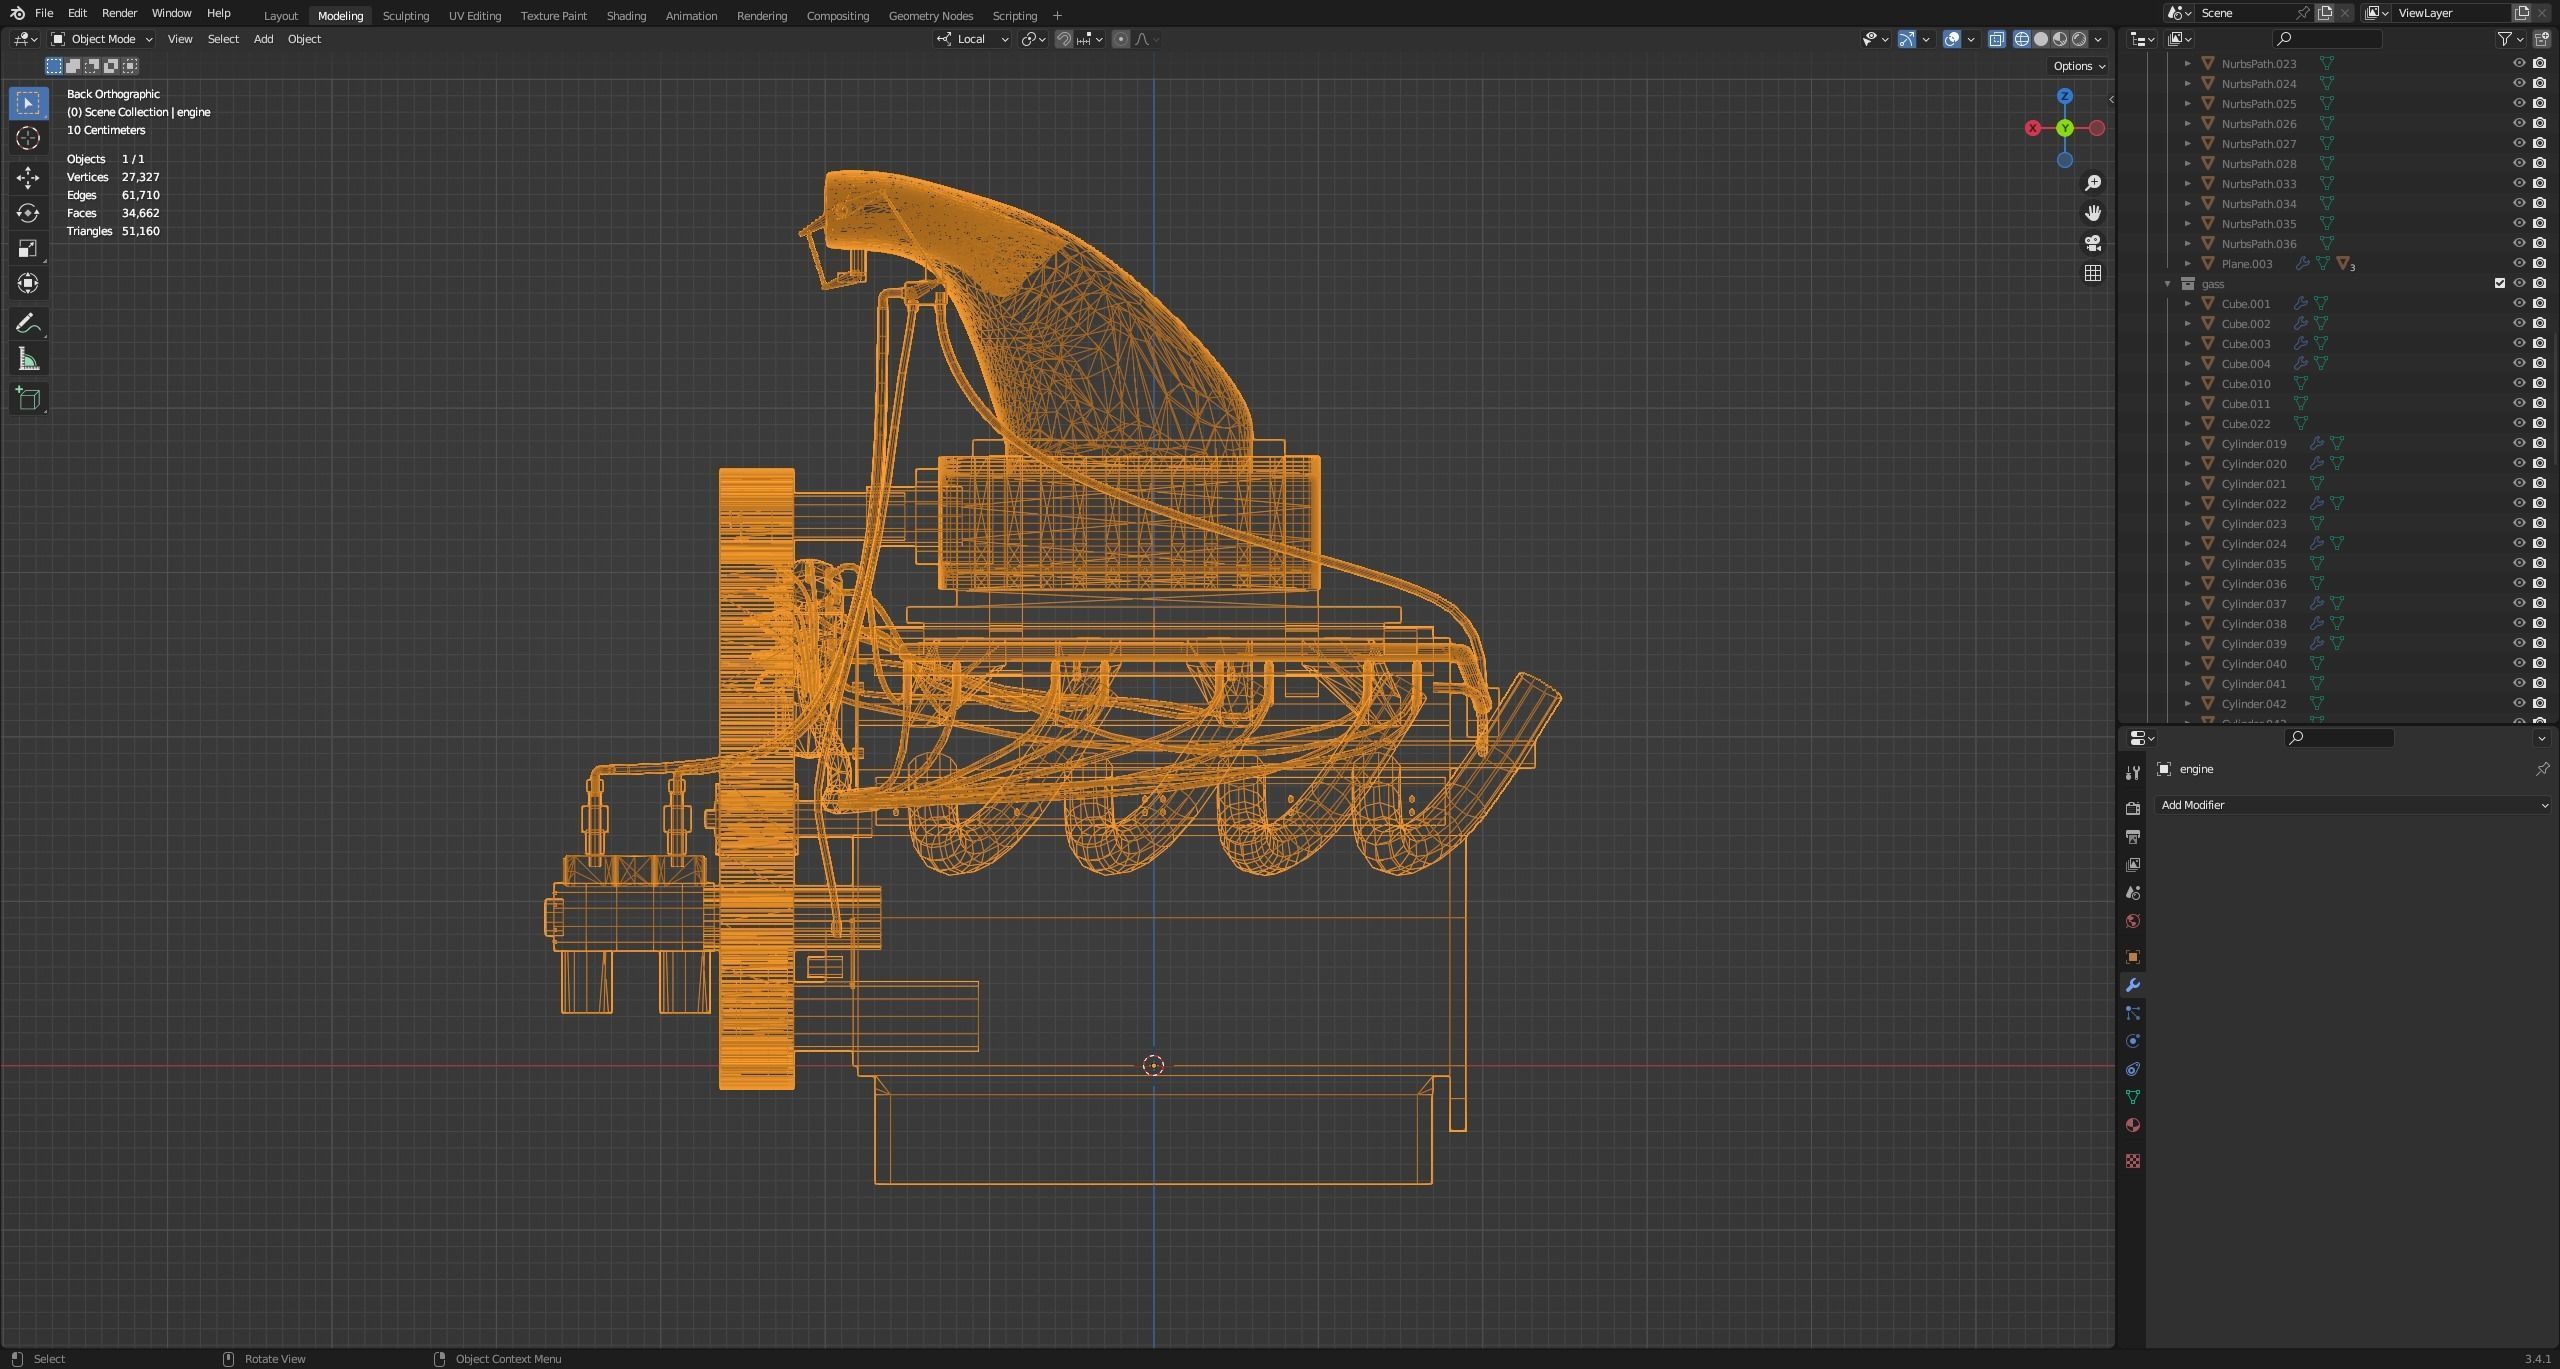Switch to the UV Editing workspace tab
Viewport: 2560px width, 1369px height.
coord(474,16)
